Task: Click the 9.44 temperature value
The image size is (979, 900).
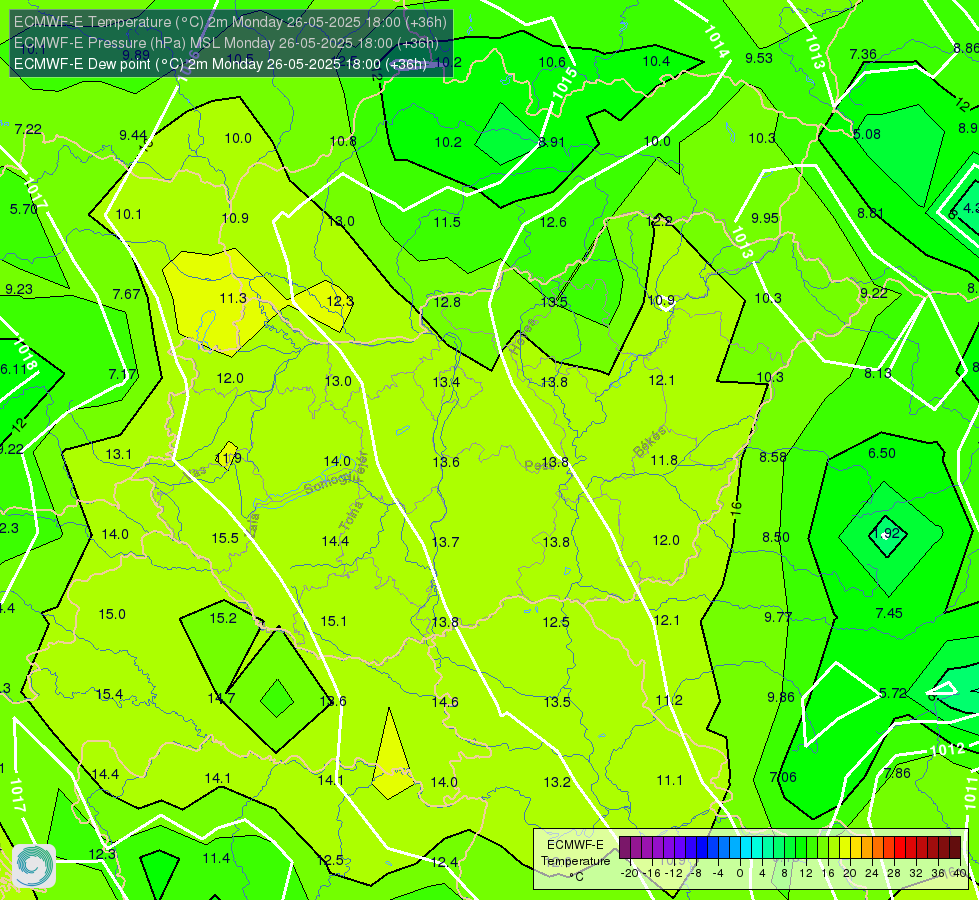Action: point(133,136)
